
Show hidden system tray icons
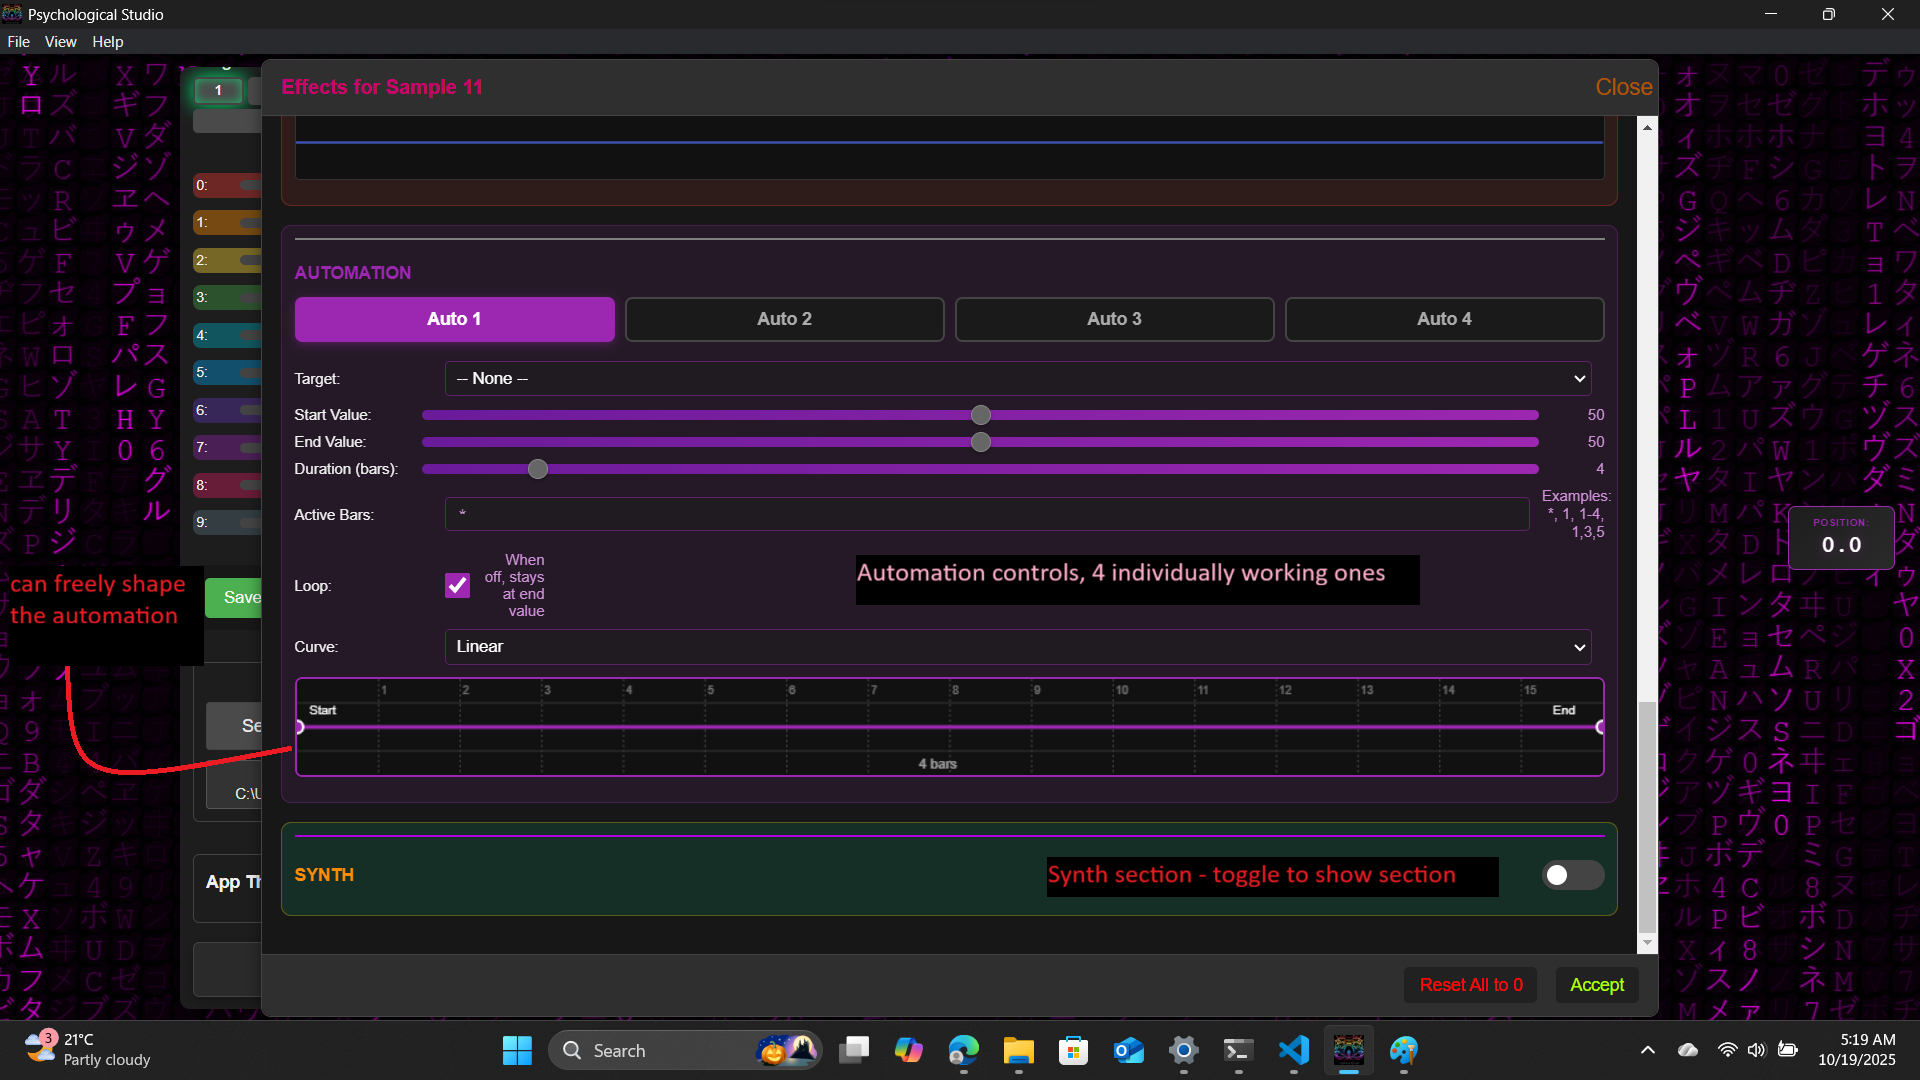pos(1647,1050)
